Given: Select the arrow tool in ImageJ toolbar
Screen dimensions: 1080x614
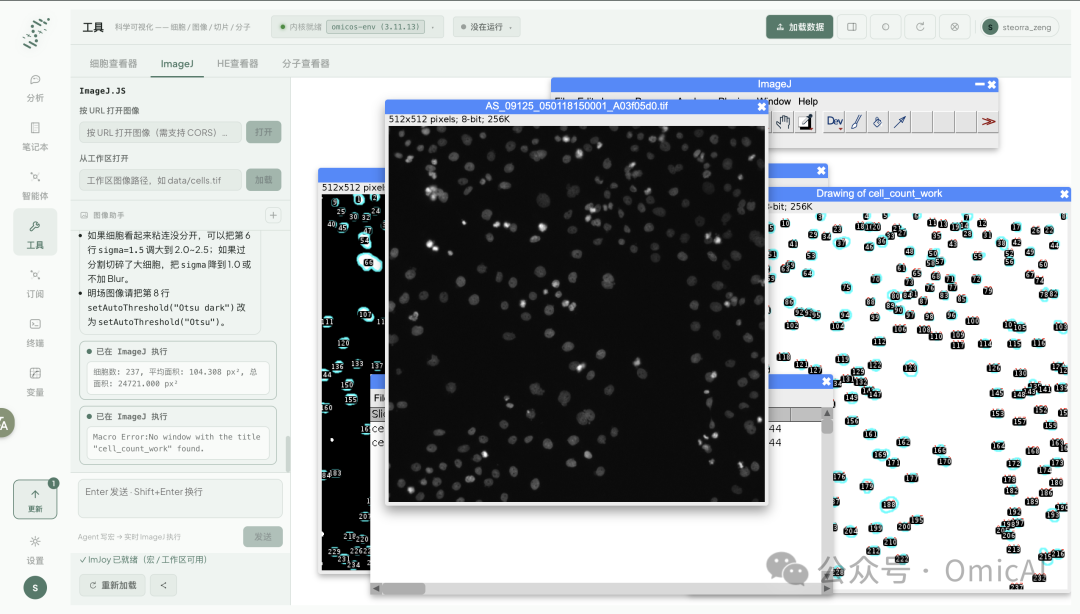Looking at the screenshot, I should pos(900,122).
